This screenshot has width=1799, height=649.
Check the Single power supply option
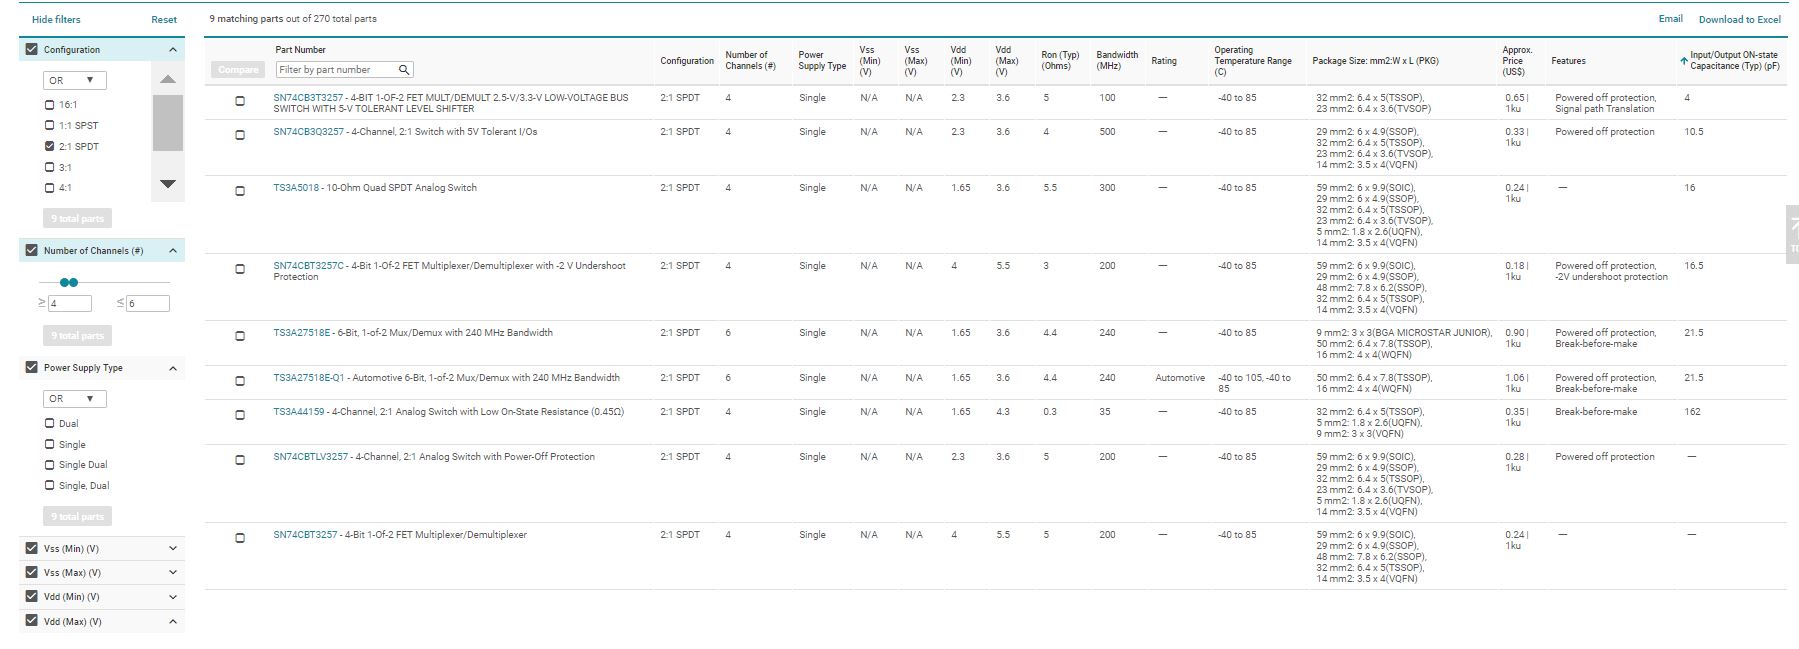pos(50,444)
